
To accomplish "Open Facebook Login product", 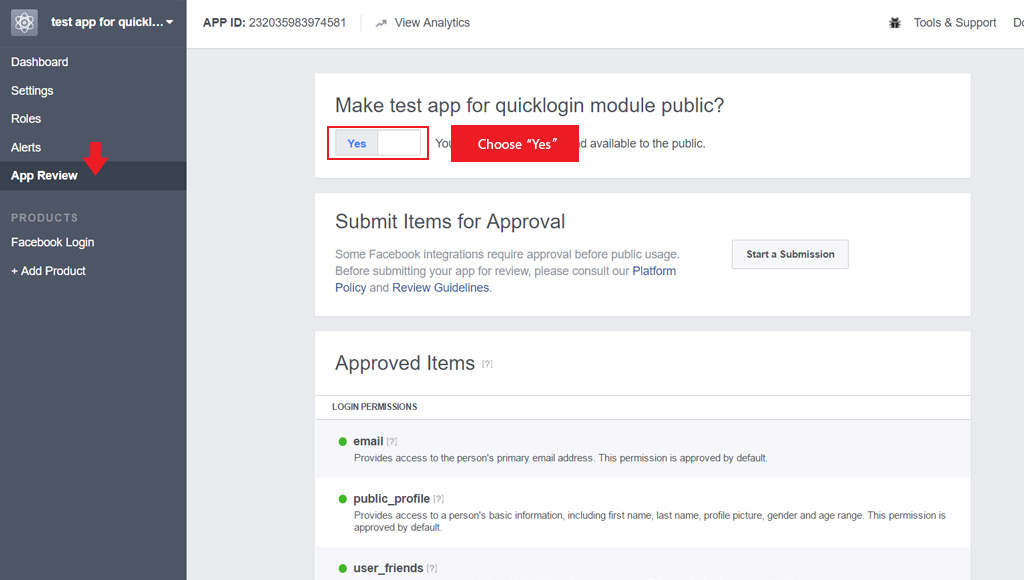I will [x=52, y=242].
